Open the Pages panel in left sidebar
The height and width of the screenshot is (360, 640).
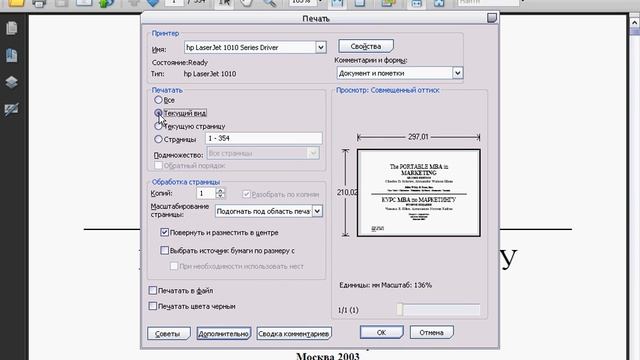pos(12,28)
